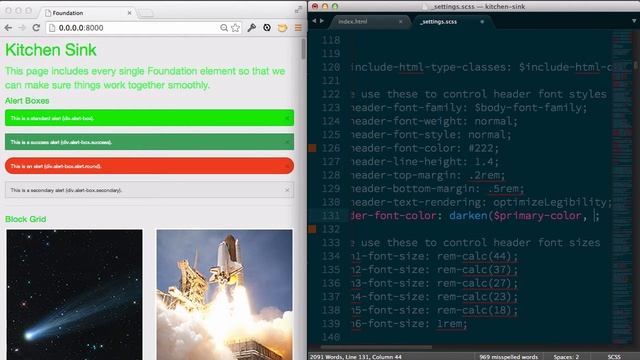The height and width of the screenshot is (360, 640).
Task: Click the bookmark marker on line 126
Action: click(312, 148)
